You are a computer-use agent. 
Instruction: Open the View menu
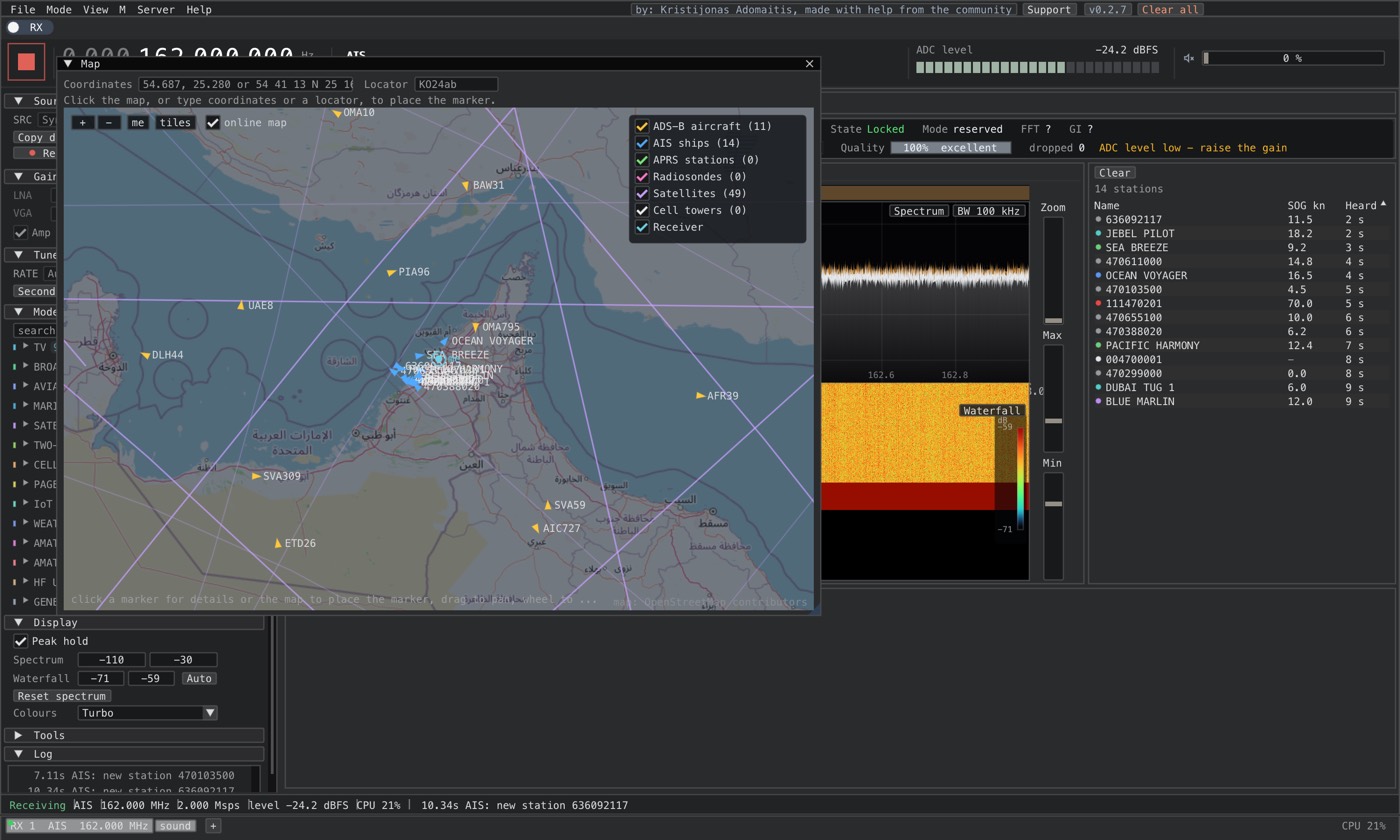tap(95, 9)
